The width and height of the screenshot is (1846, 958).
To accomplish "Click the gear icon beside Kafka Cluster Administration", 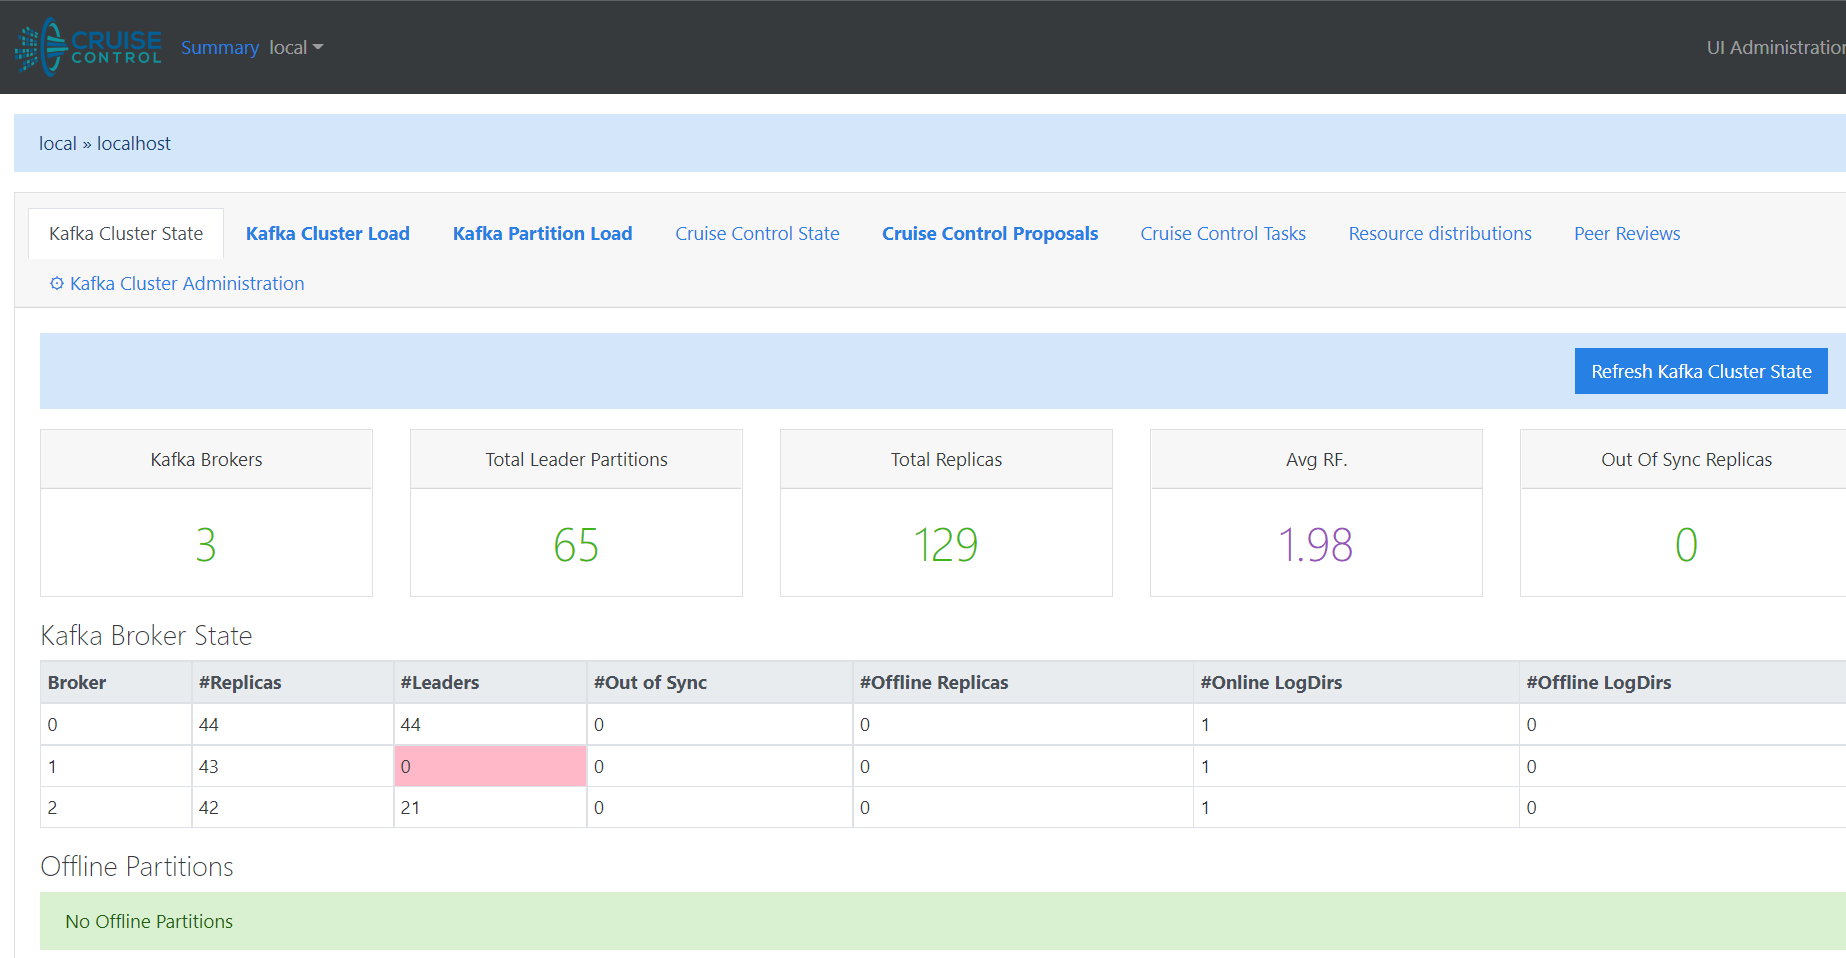I will pos(57,284).
